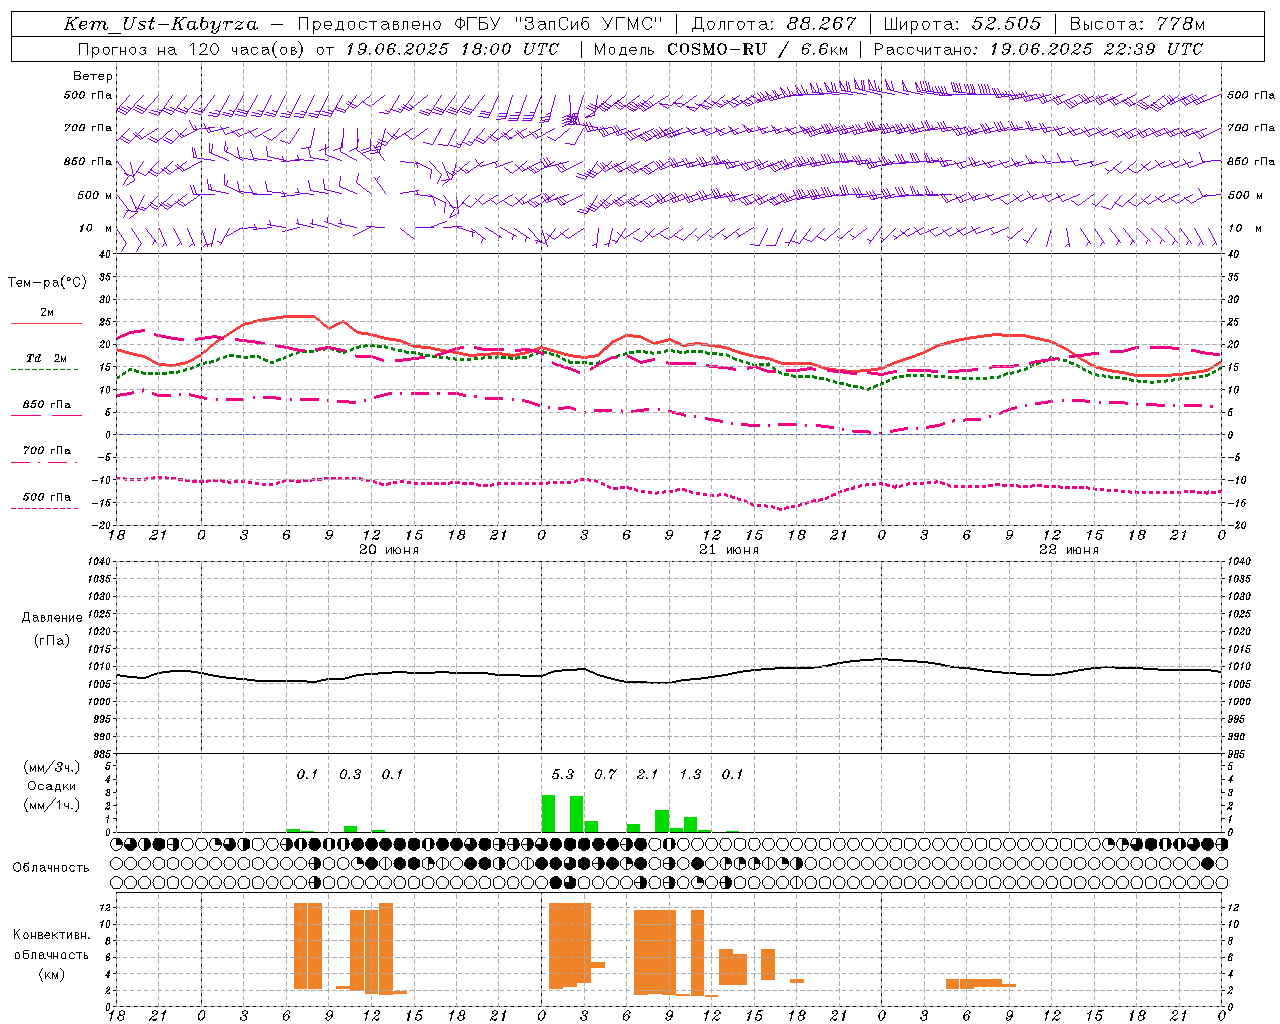This screenshot has height=1024, width=1280.
Task: Click the elevation text Высота: 778м
Action: (1137, 24)
